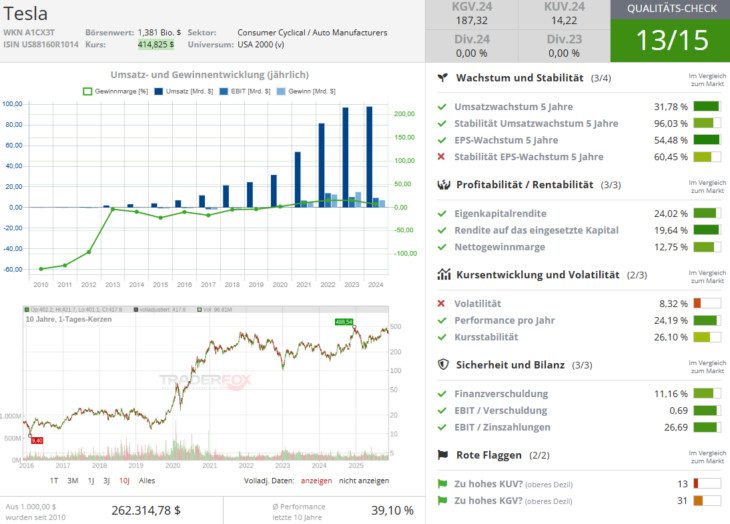
Task: Click the Umsatzwachstum 5 Jahre green rating bar
Action: [x=706, y=106]
